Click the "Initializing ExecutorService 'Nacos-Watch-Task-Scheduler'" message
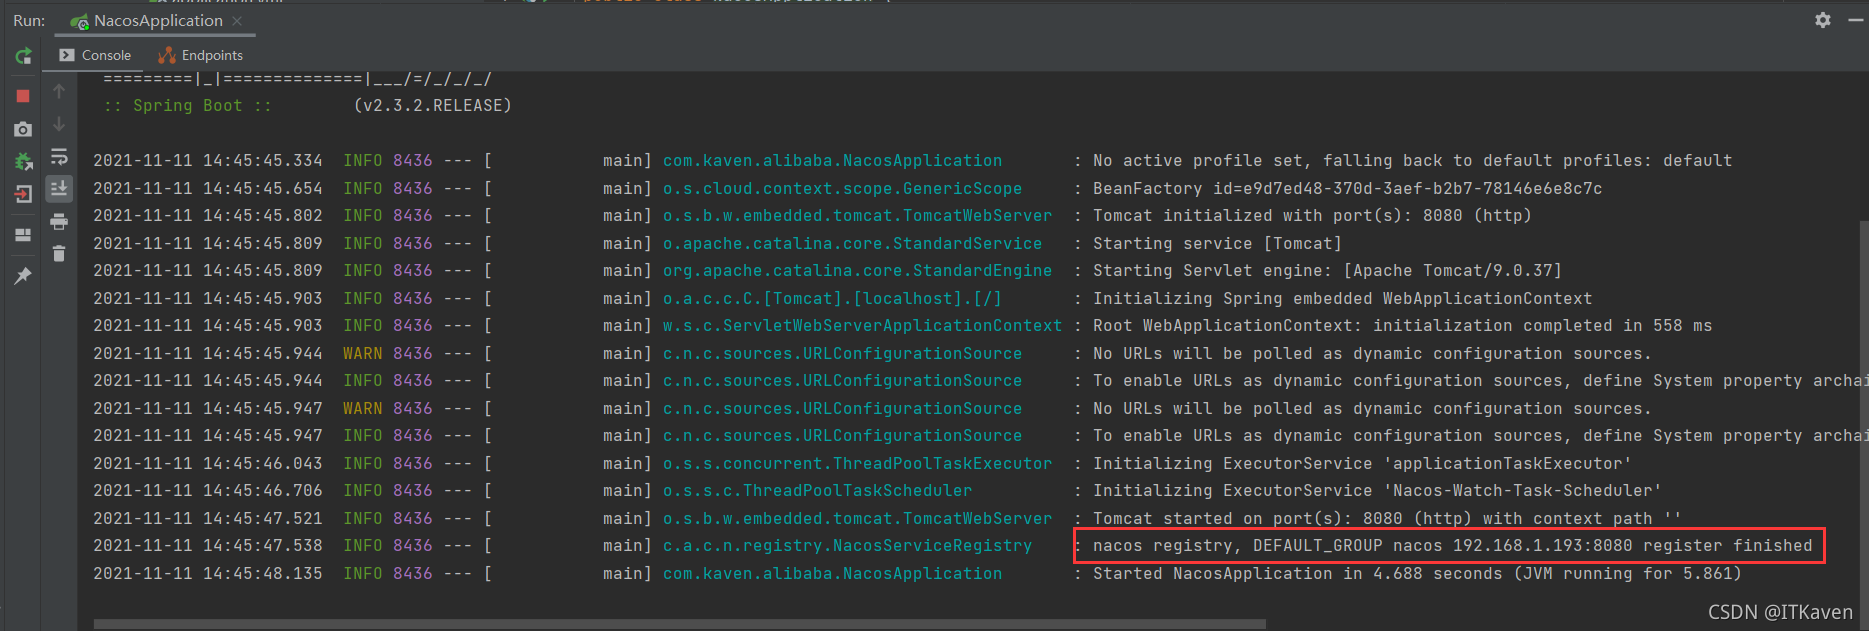 [1377, 491]
